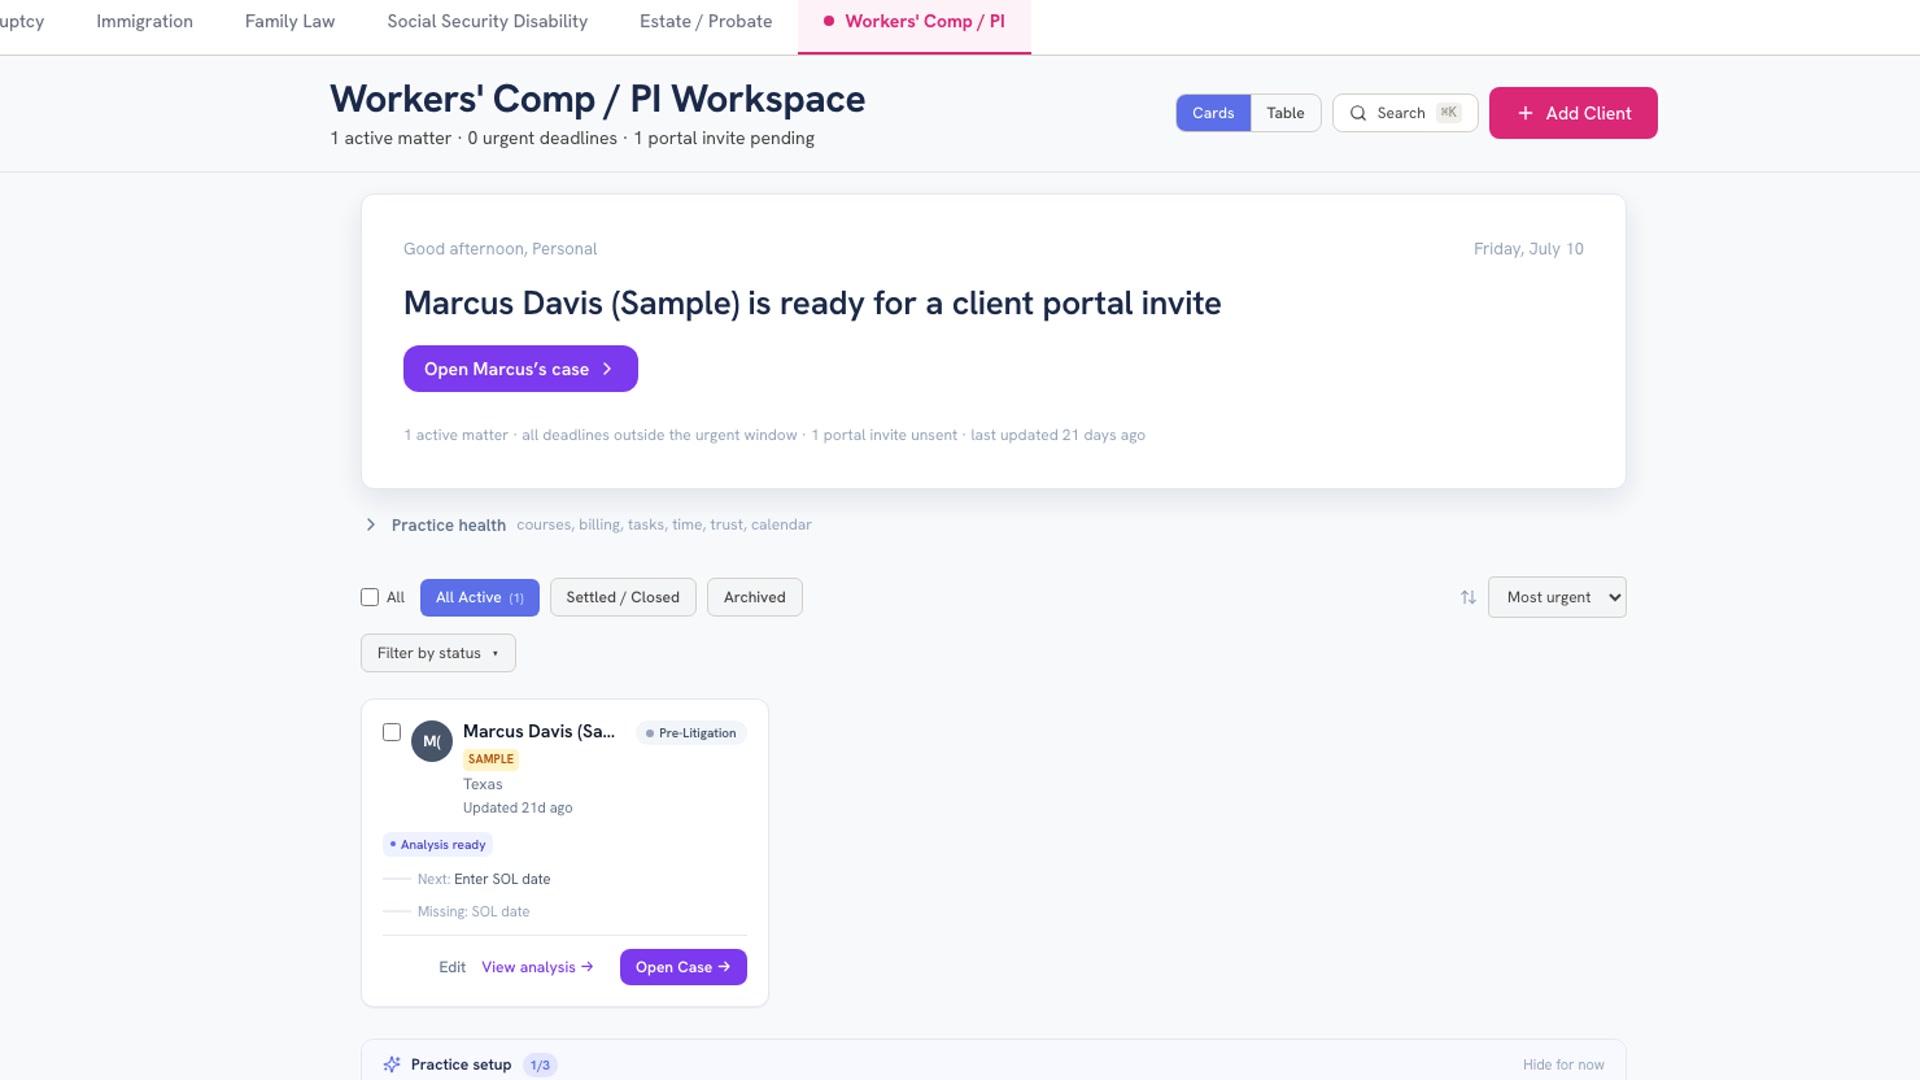
Task: Click the Texas location text
Action: 483,784
